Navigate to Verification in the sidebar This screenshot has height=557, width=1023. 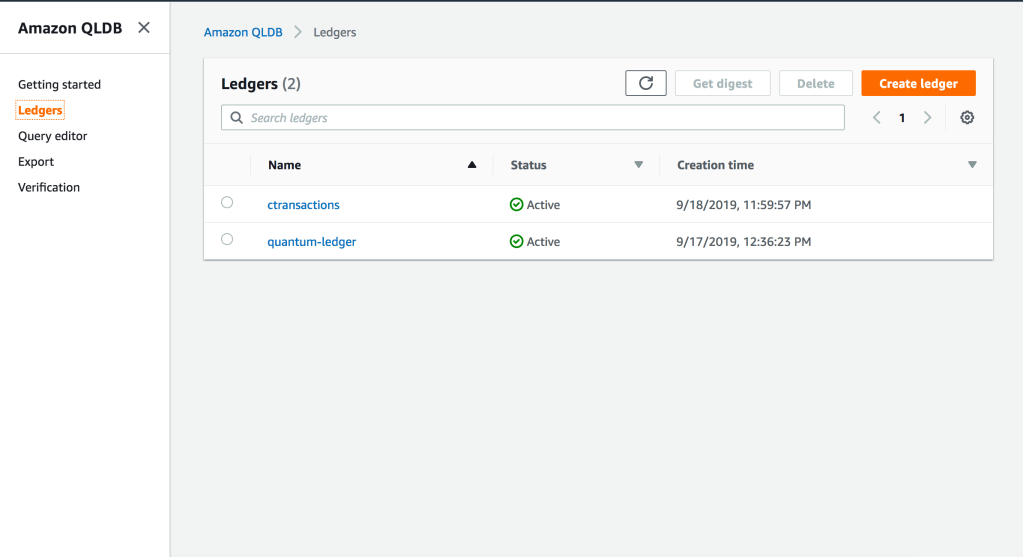[49, 187]
